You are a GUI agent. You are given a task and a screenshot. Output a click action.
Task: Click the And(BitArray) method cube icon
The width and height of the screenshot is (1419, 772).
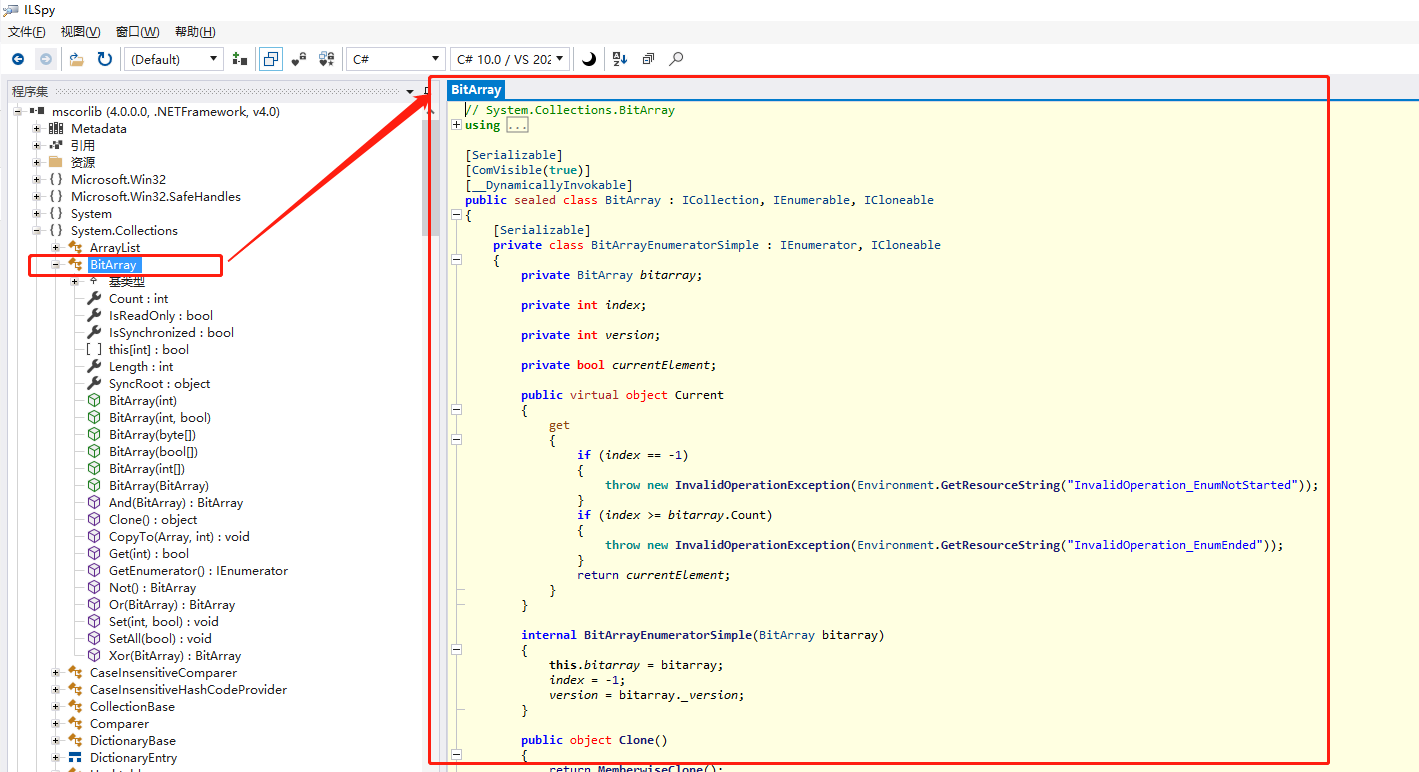pyautogui.click(x=94, y=502)
